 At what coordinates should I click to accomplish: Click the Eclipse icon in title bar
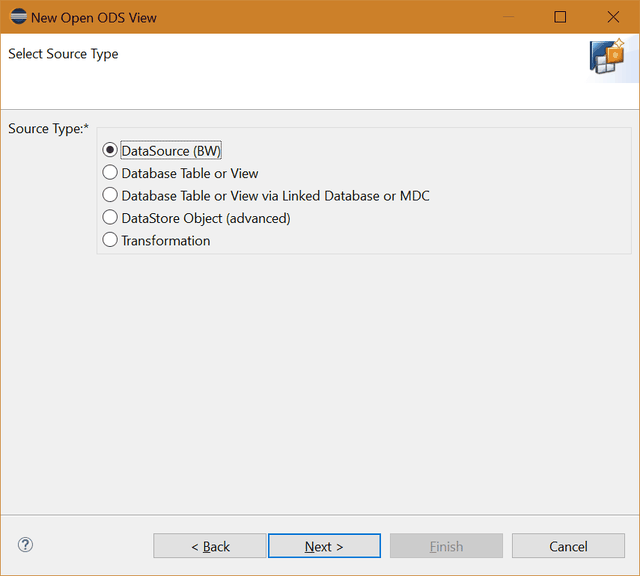pyautogui.click(x=18, y=17)
